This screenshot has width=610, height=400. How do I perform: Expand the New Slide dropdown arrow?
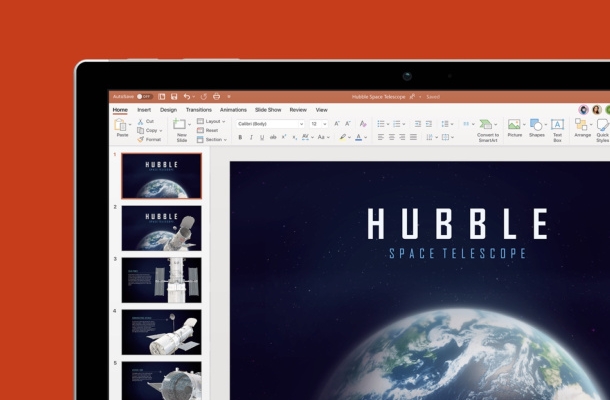pos(189,125)
